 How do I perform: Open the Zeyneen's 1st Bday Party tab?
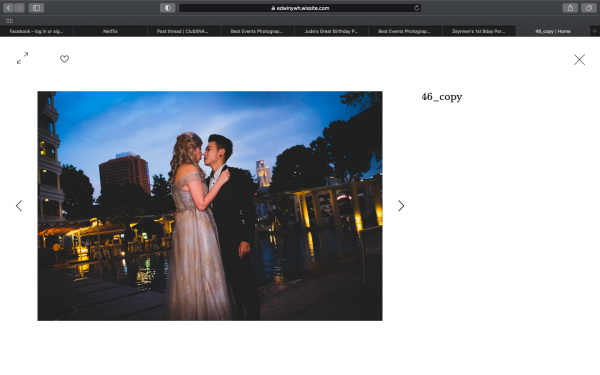[x=478, y=31]
